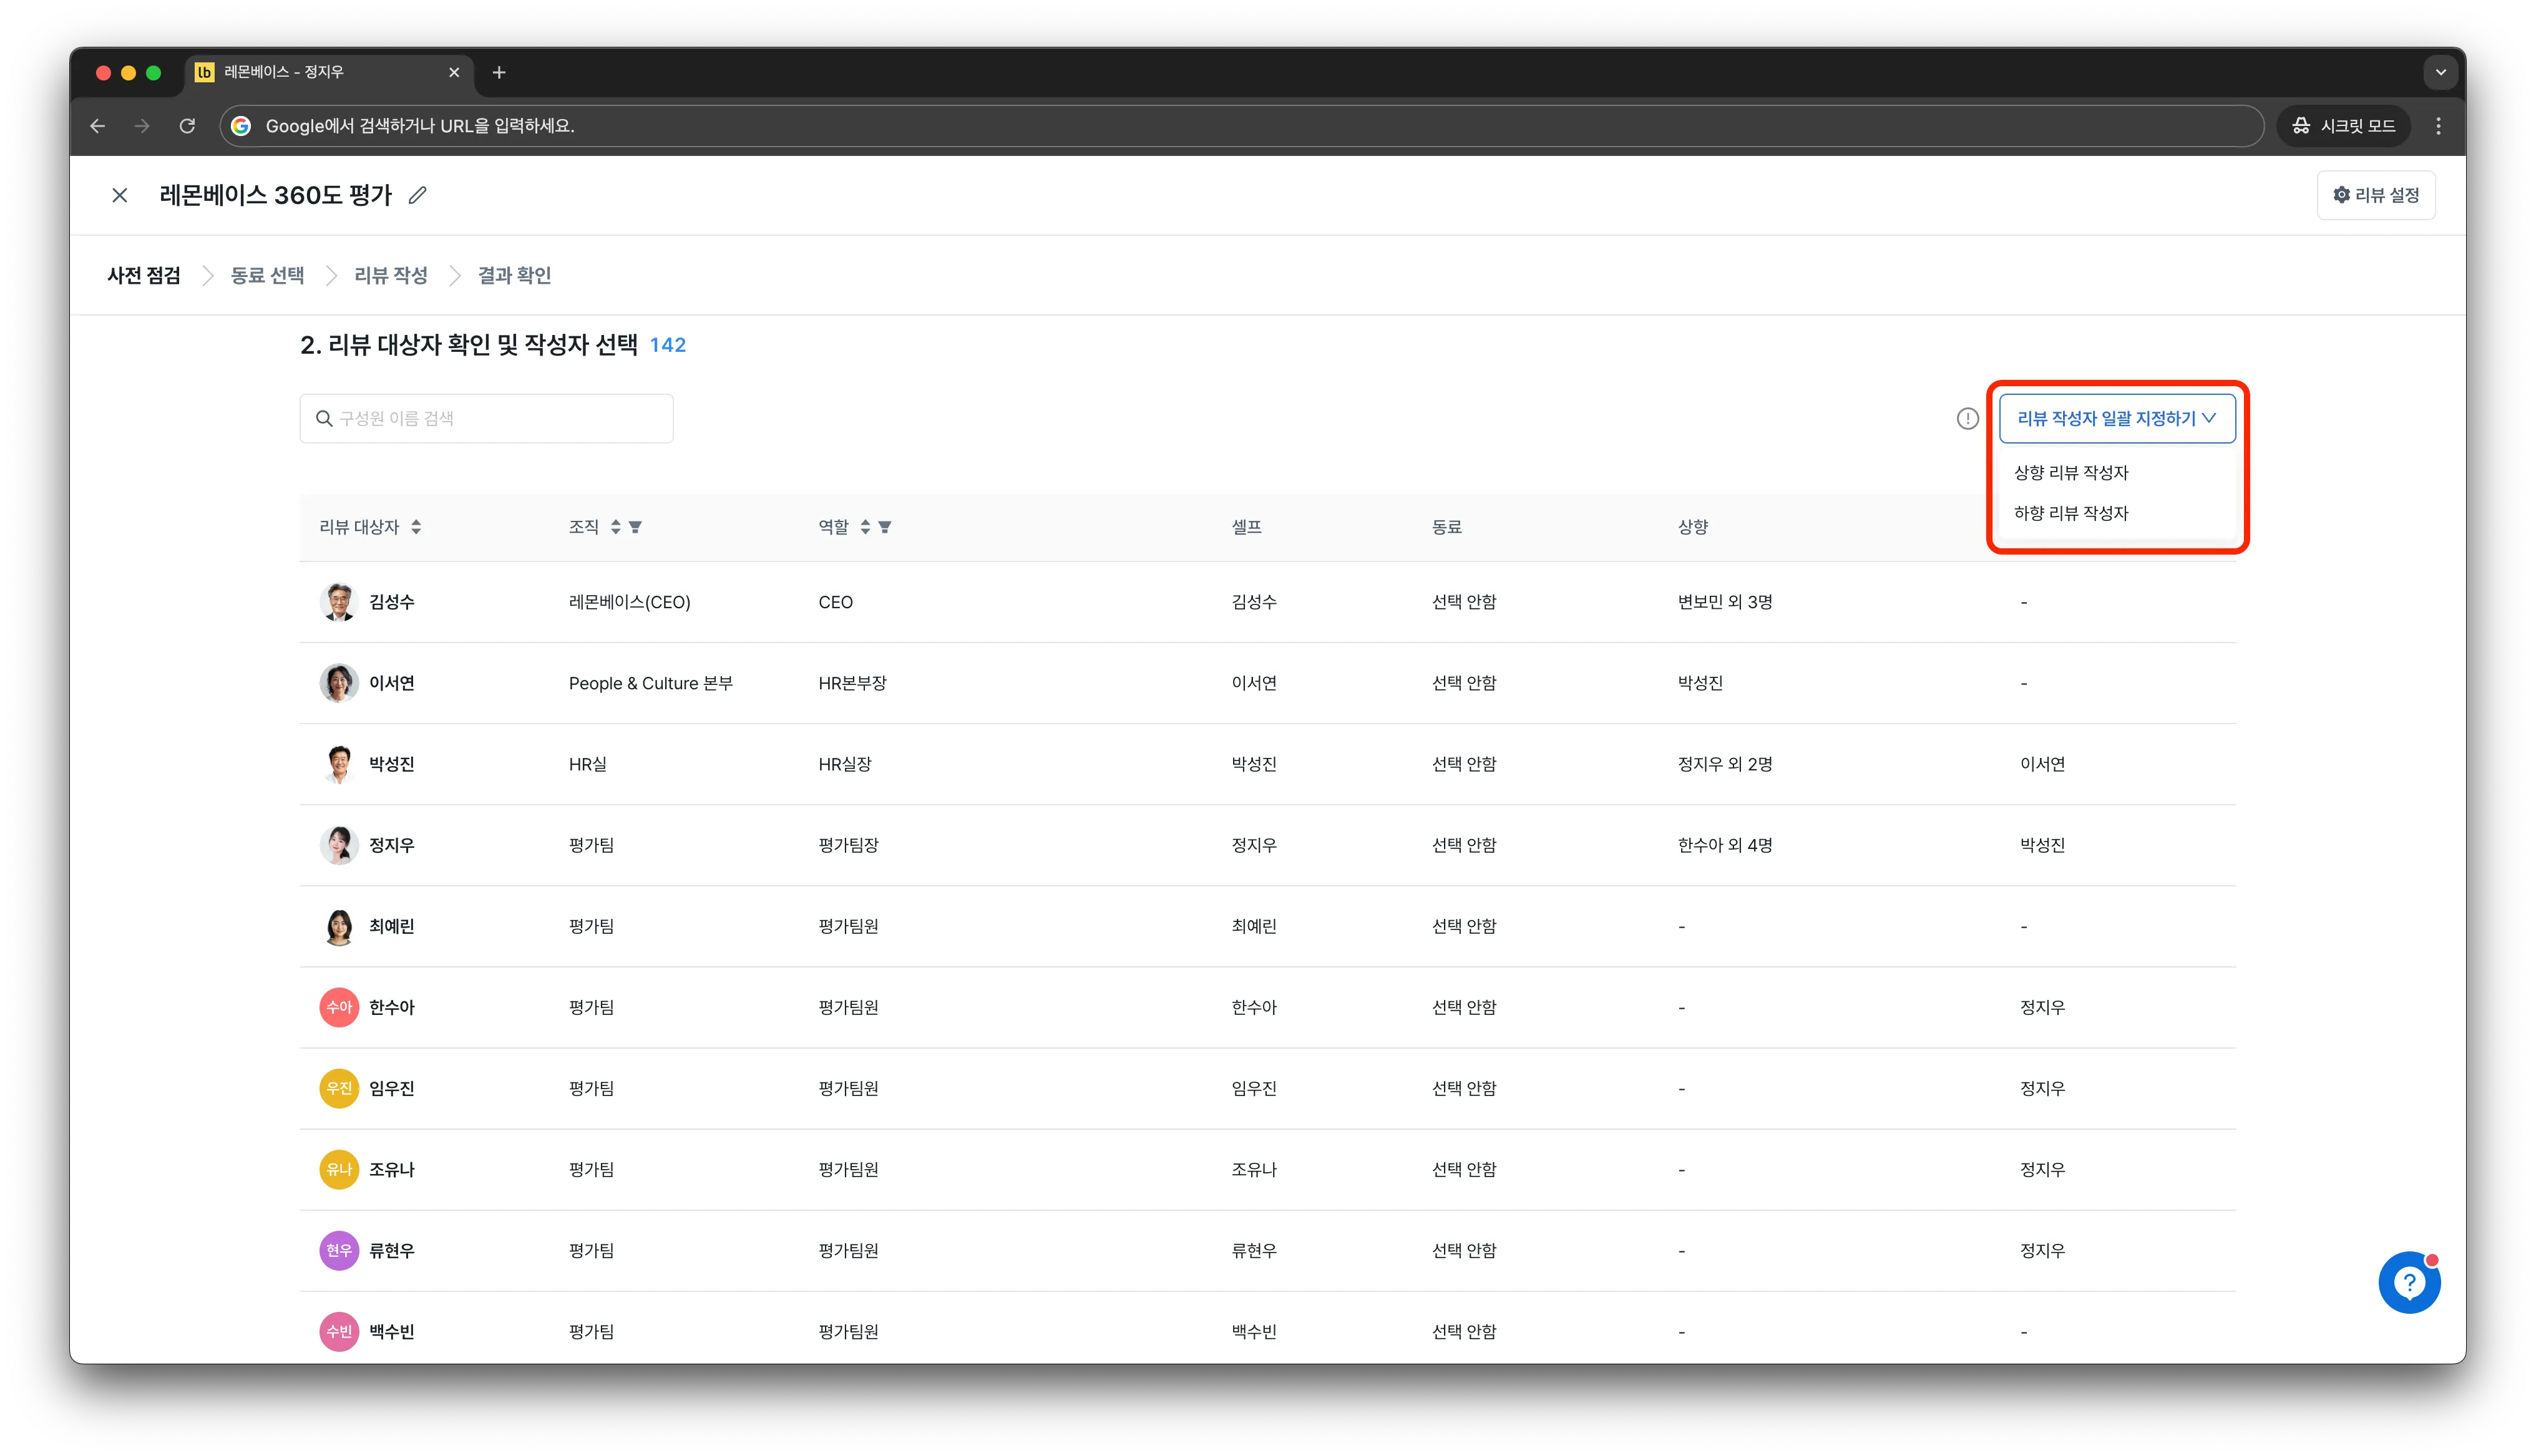Click the browser reload icon
This screenshot has height=1456, width=2536.
187,126
